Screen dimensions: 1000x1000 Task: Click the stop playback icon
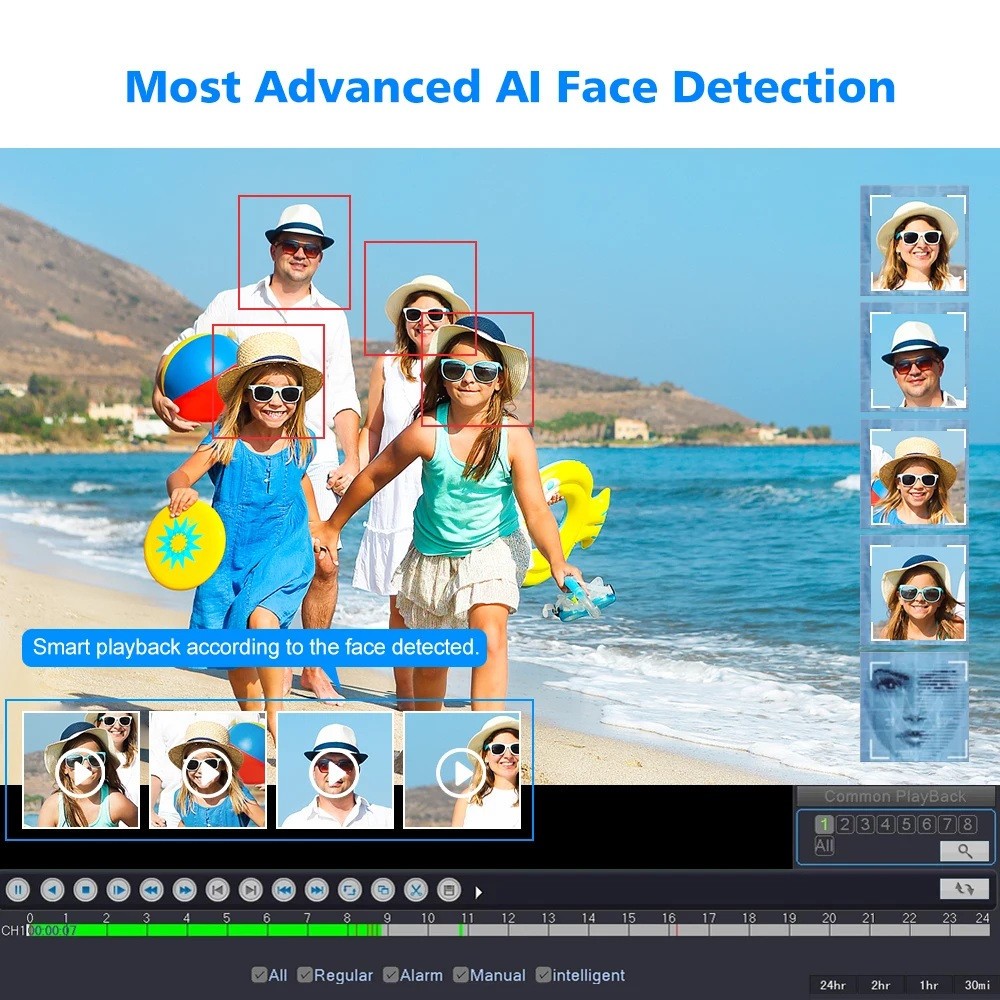[85, 890]
